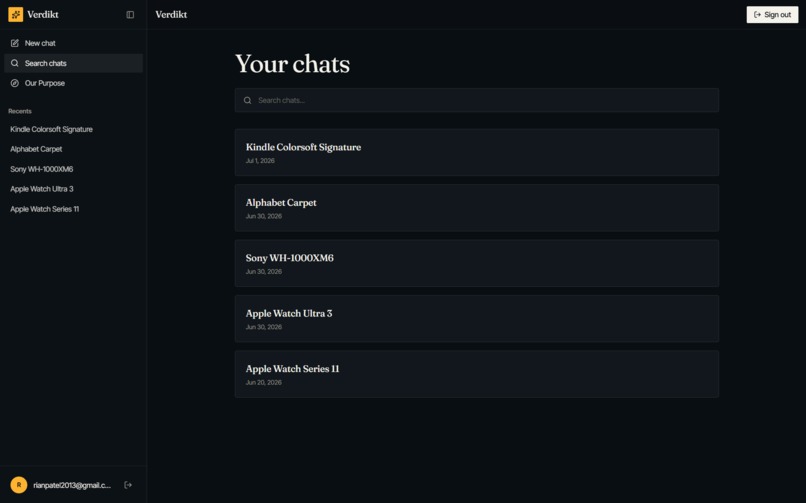Click the Verdikt title in the top bar
Viewport: 806px width, 503px height.
coord(171,14)
